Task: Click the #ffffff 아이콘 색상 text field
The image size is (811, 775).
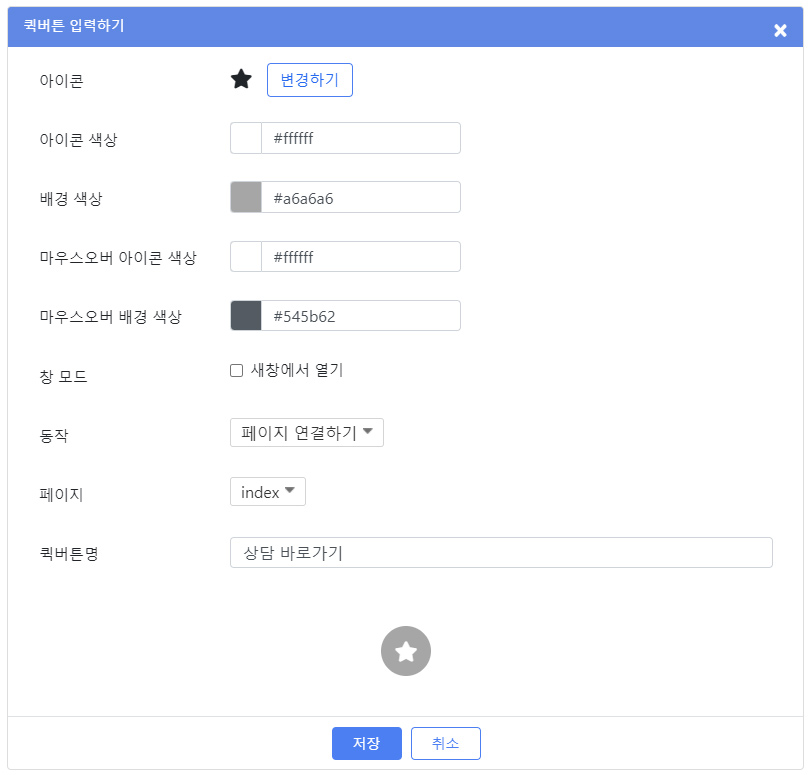Action: coord(361,138)
